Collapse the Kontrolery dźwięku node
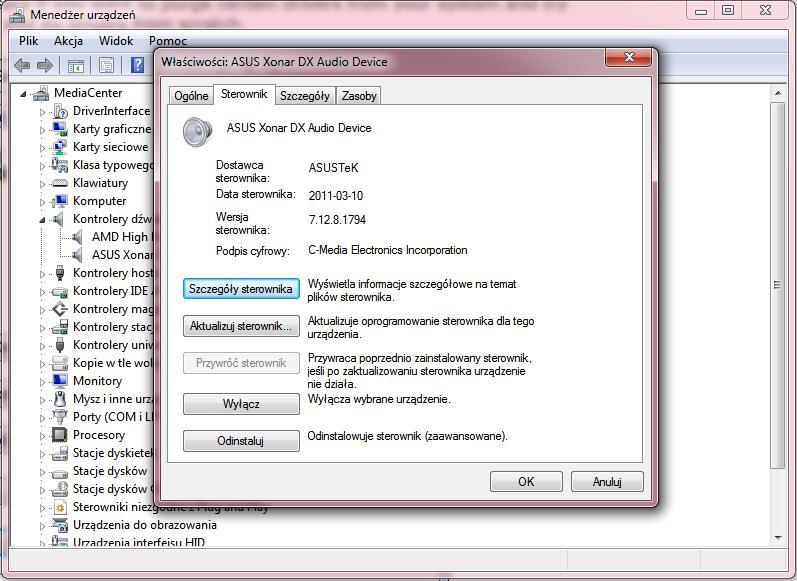The height and width of the screenshot is (581, 797). (x=42, y=220)
